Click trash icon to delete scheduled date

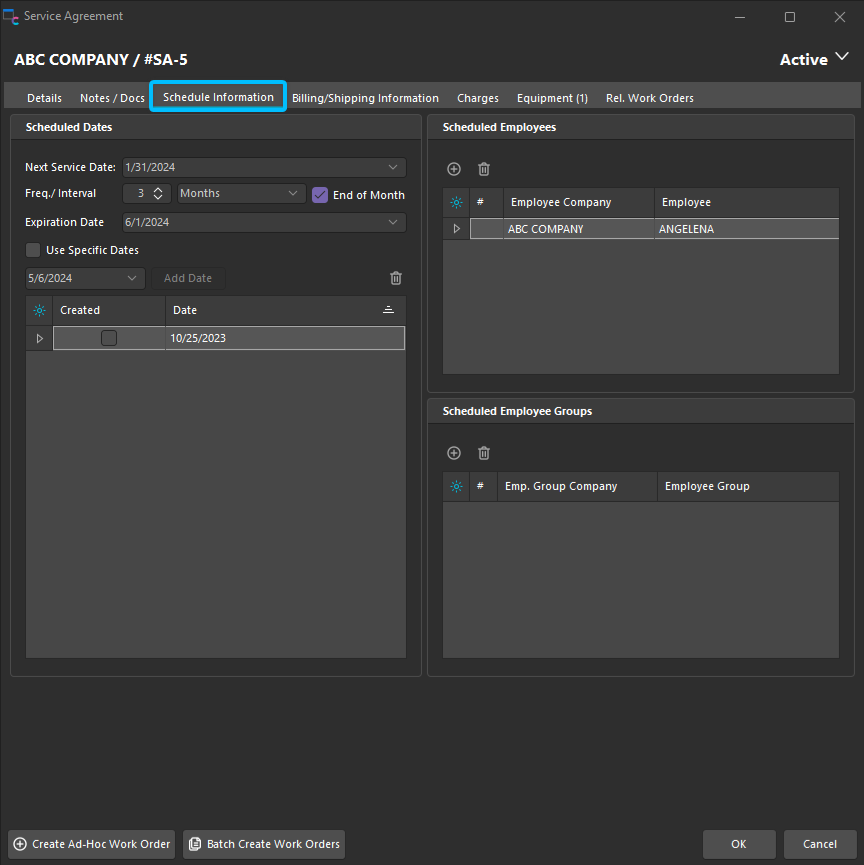[396, 278]
